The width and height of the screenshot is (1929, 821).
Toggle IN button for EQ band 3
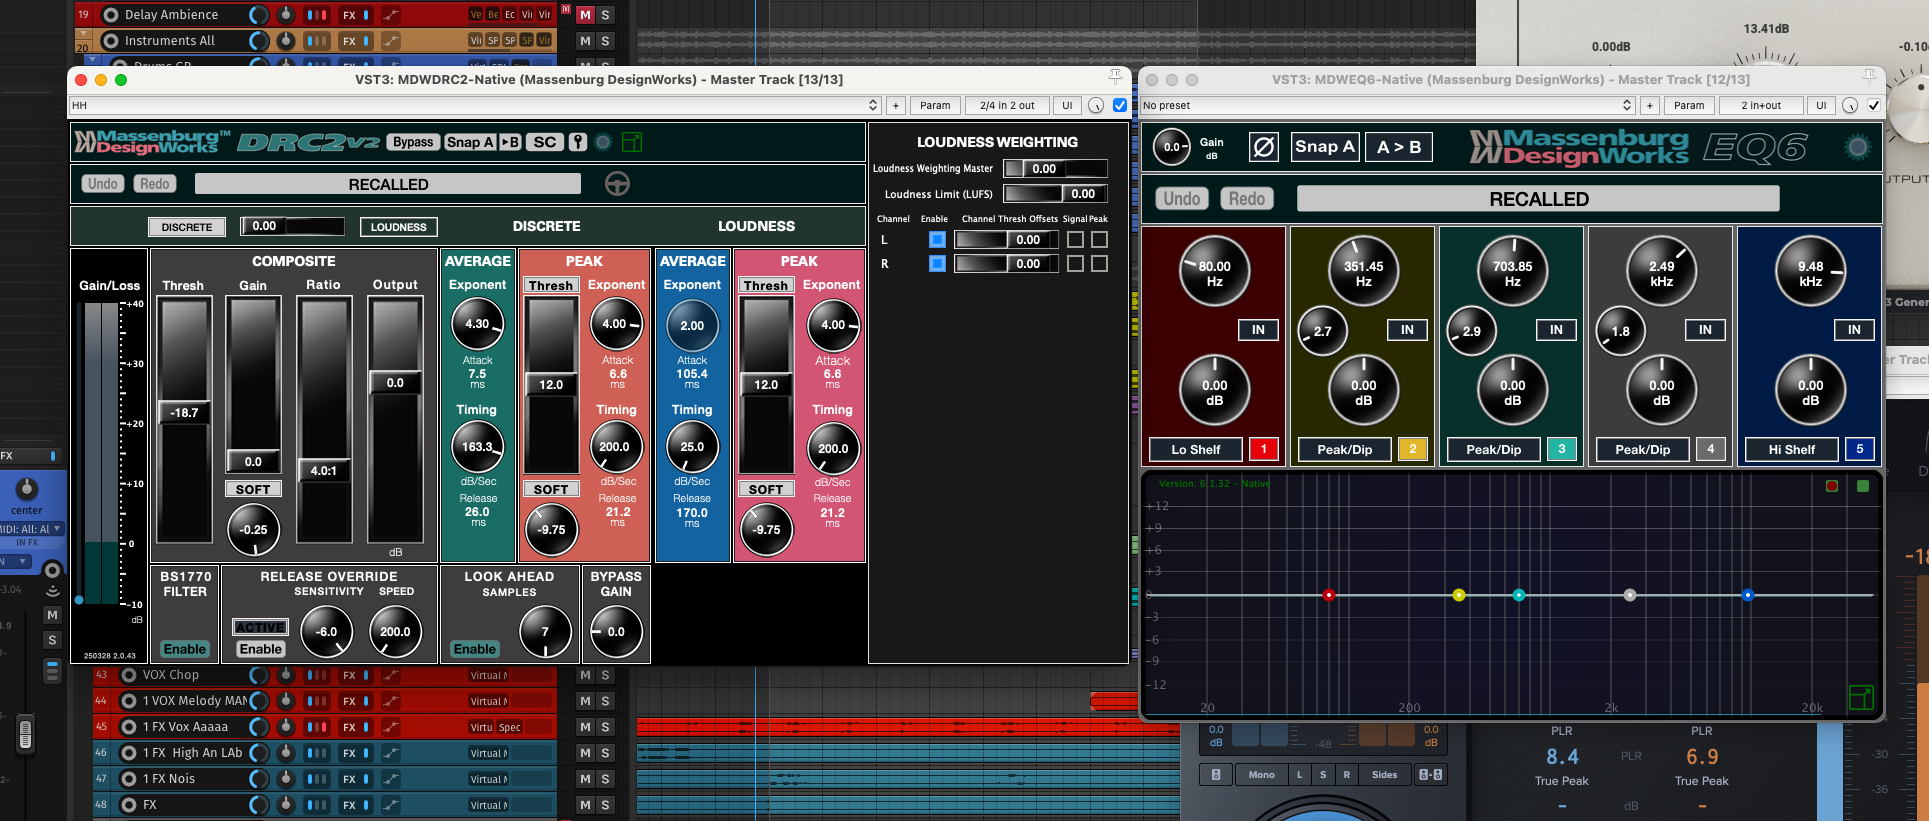[x=1556, y=330]
